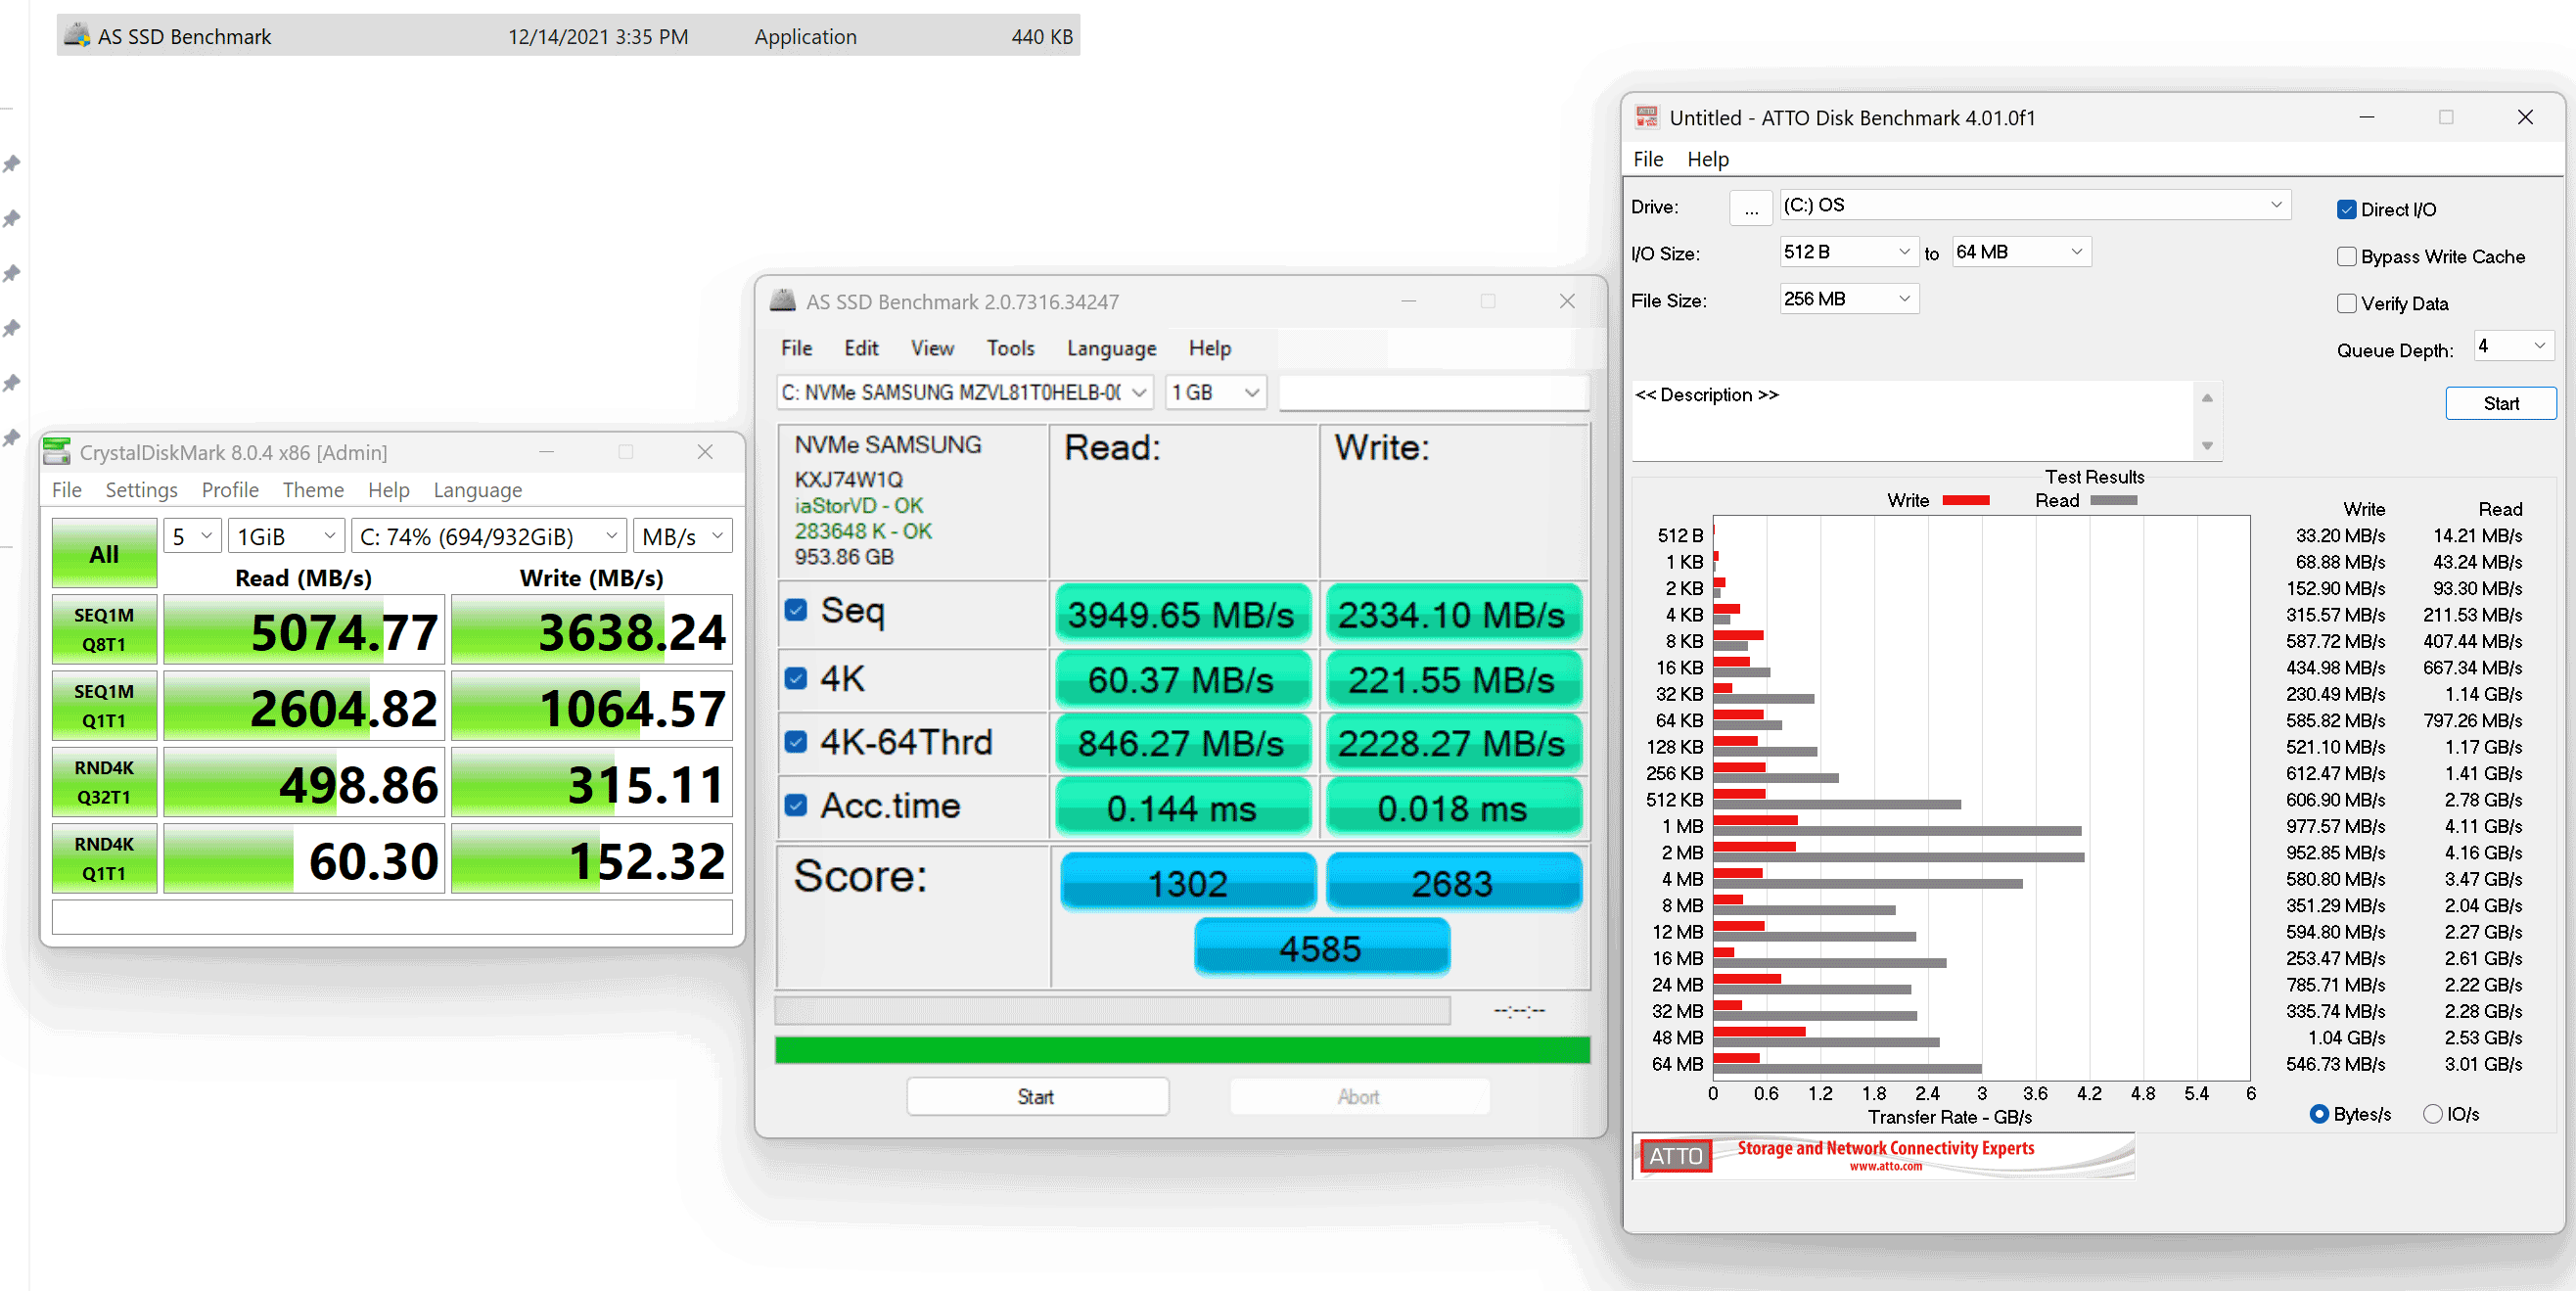
Task: Click the CrystalDiskMark title bar app icon
Action: [x=57, y=452]
